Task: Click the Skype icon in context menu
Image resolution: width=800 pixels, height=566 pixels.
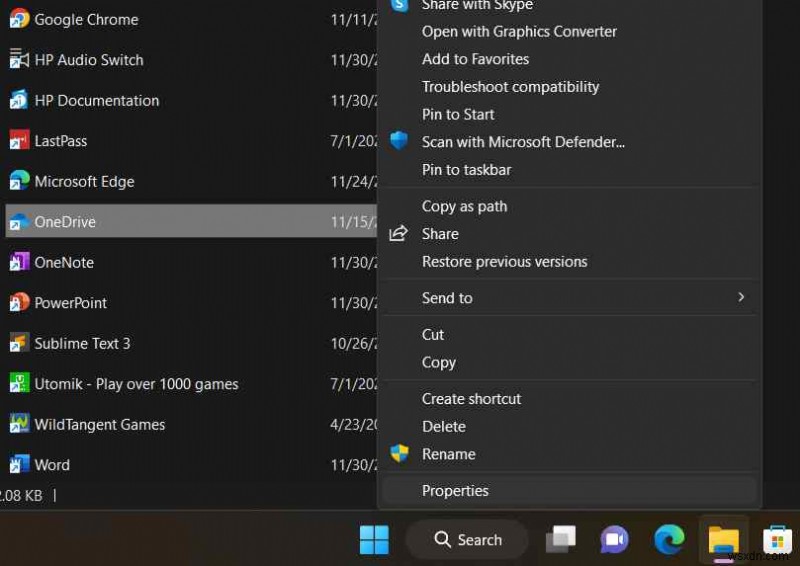Action: pos(399,5)
